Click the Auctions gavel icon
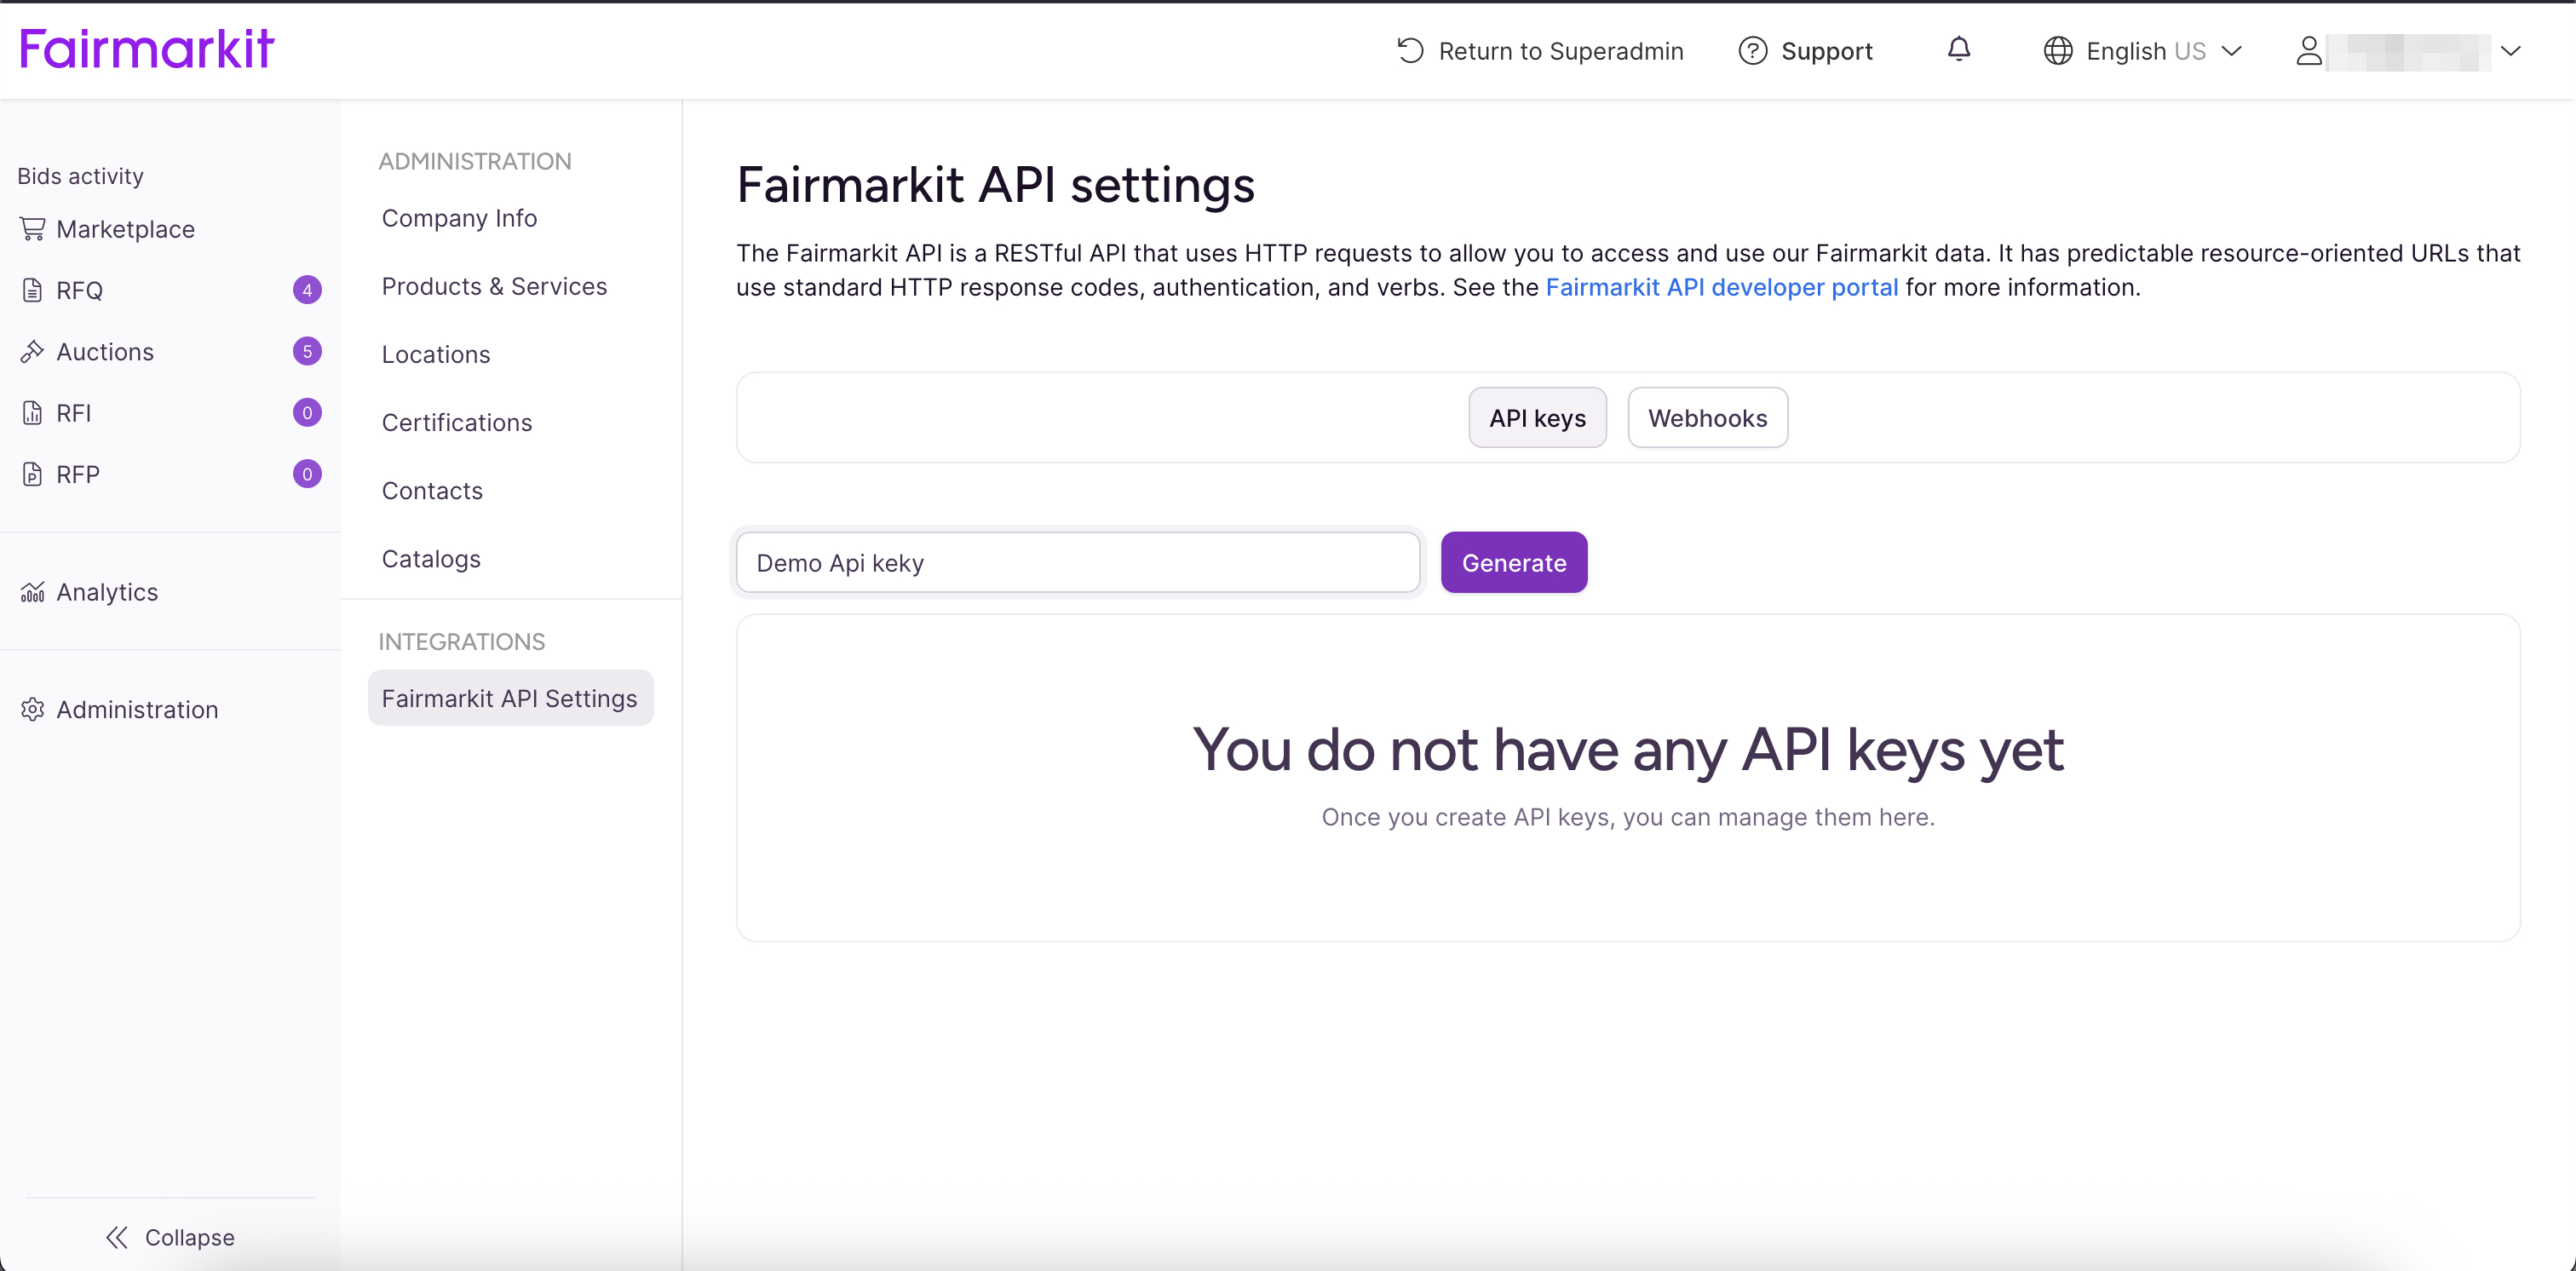The height and width of the screenshot is (1271, 2576). coord(32,351)
